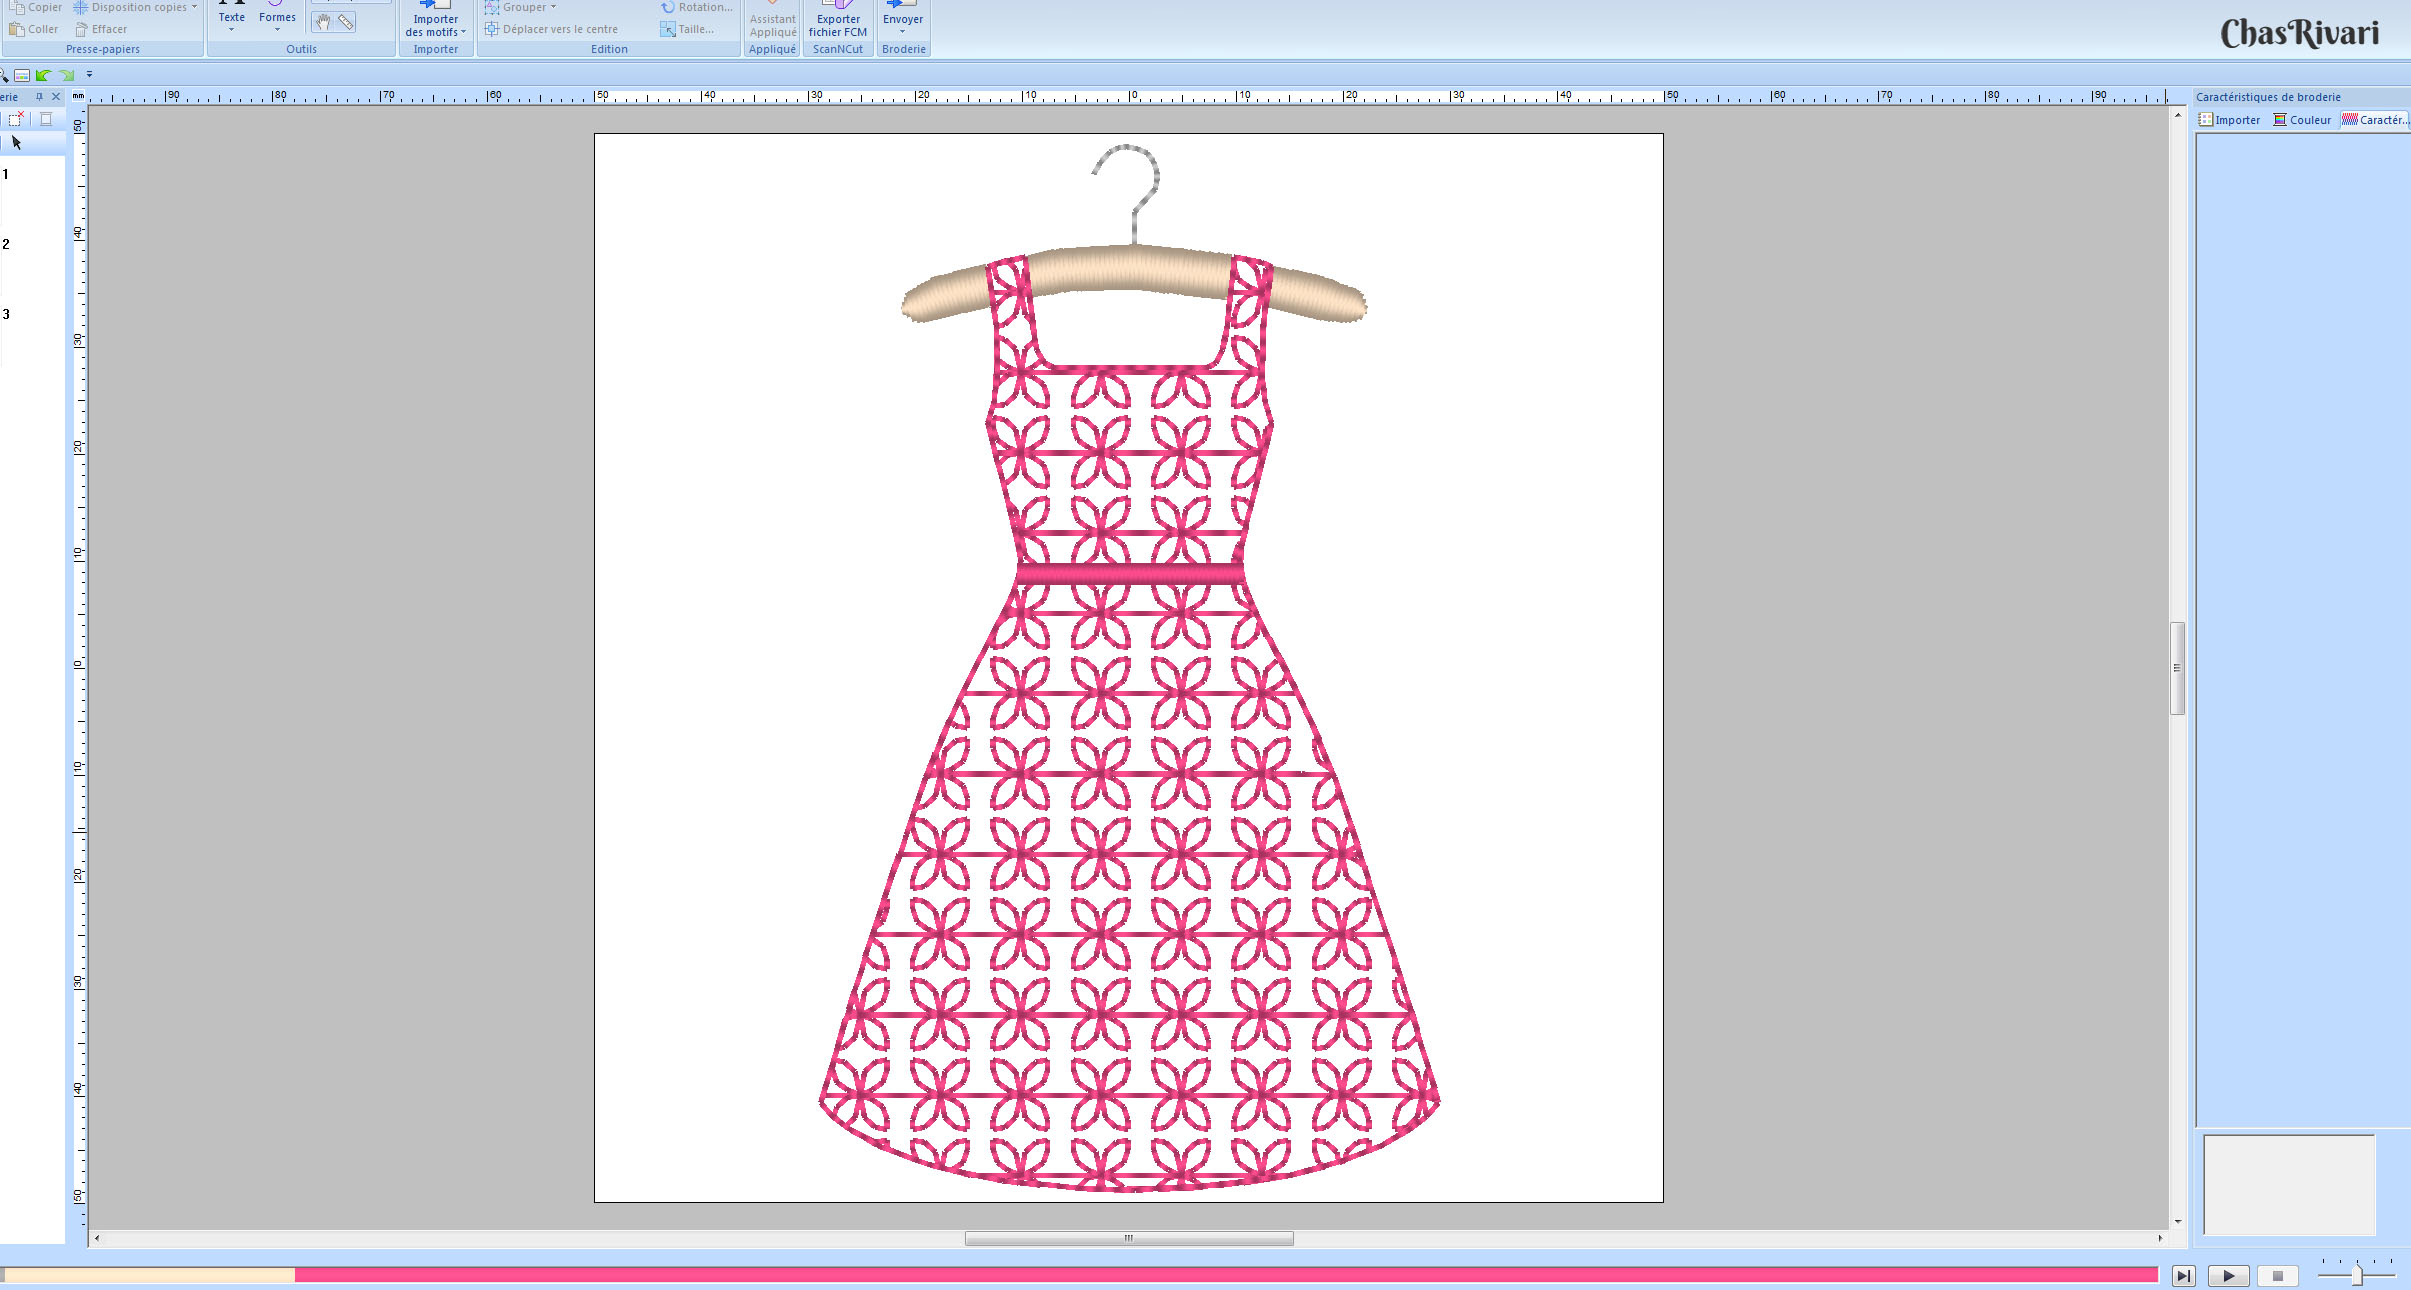Click the Copier clipboard command
The height and width of the screenshot is (1290, 2411).
click(35, 7)
